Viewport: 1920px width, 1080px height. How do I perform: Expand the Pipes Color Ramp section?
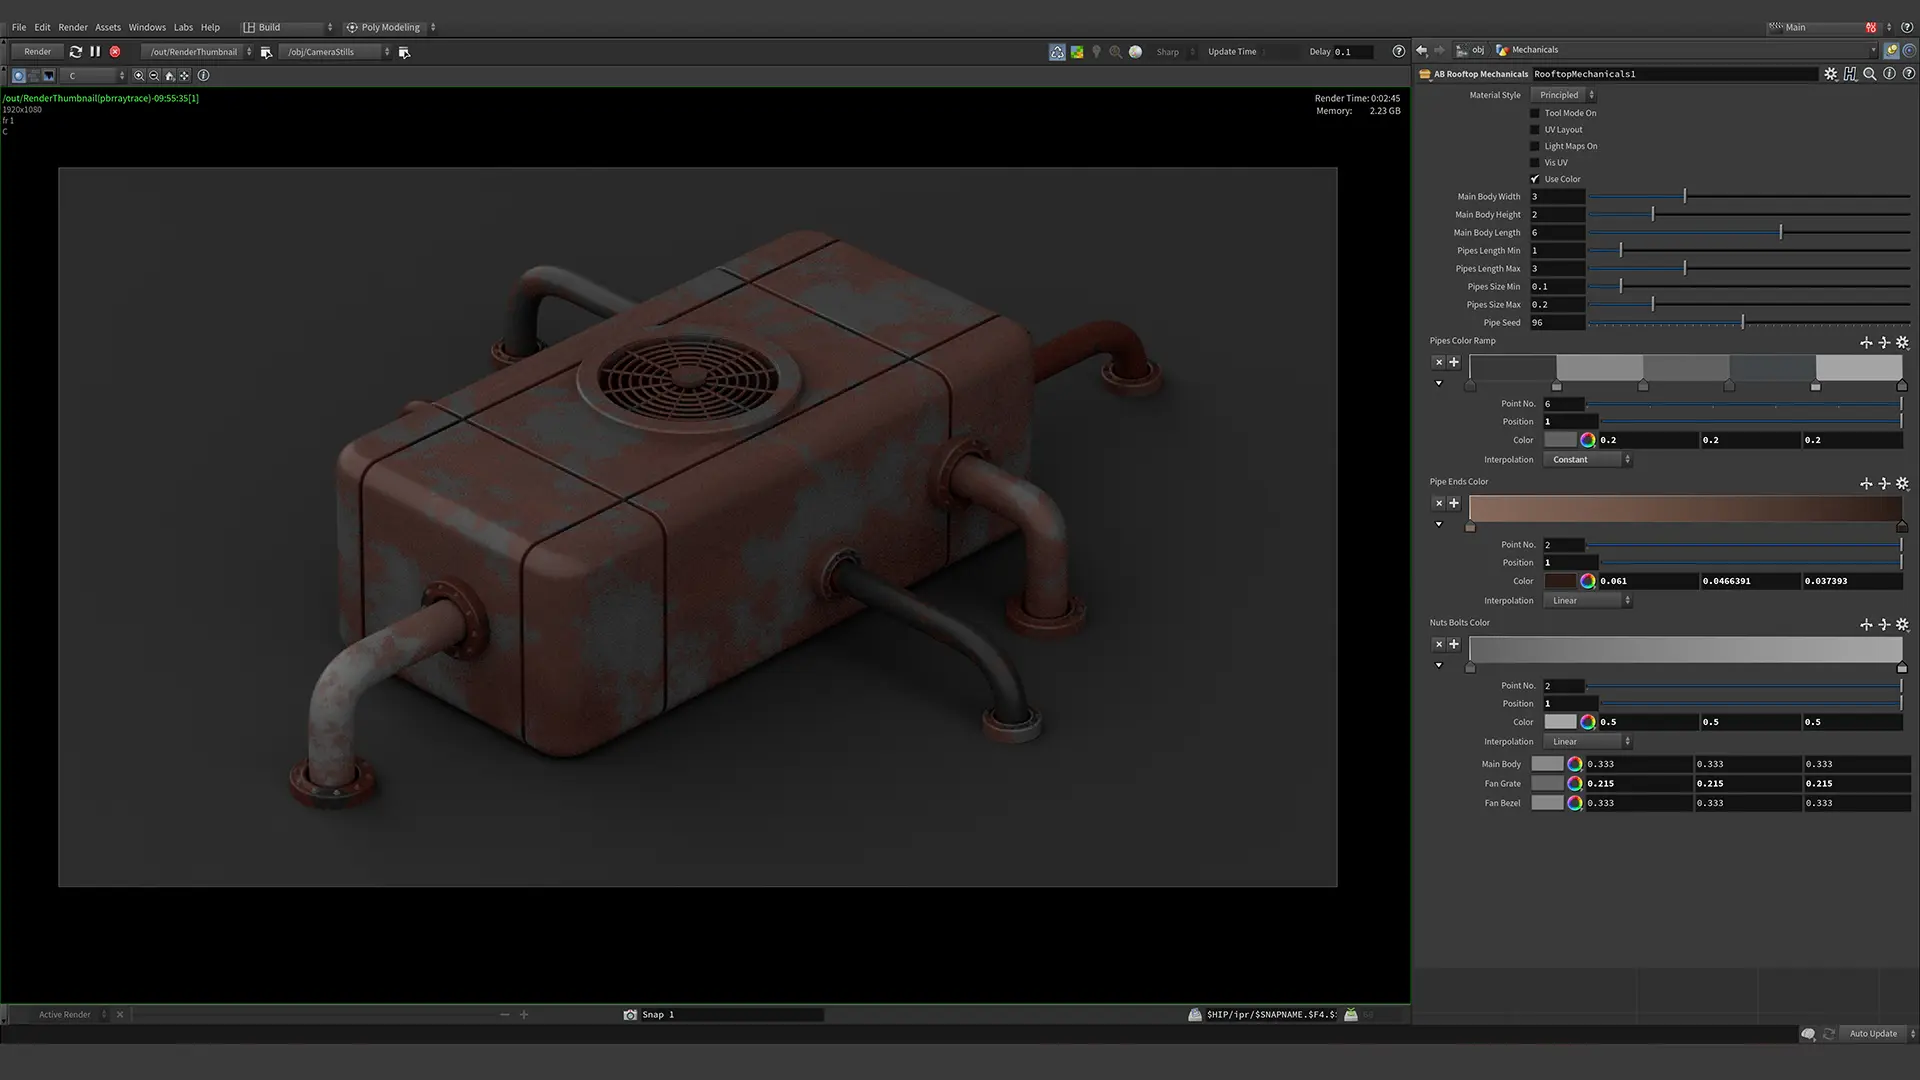(1439, 382)
